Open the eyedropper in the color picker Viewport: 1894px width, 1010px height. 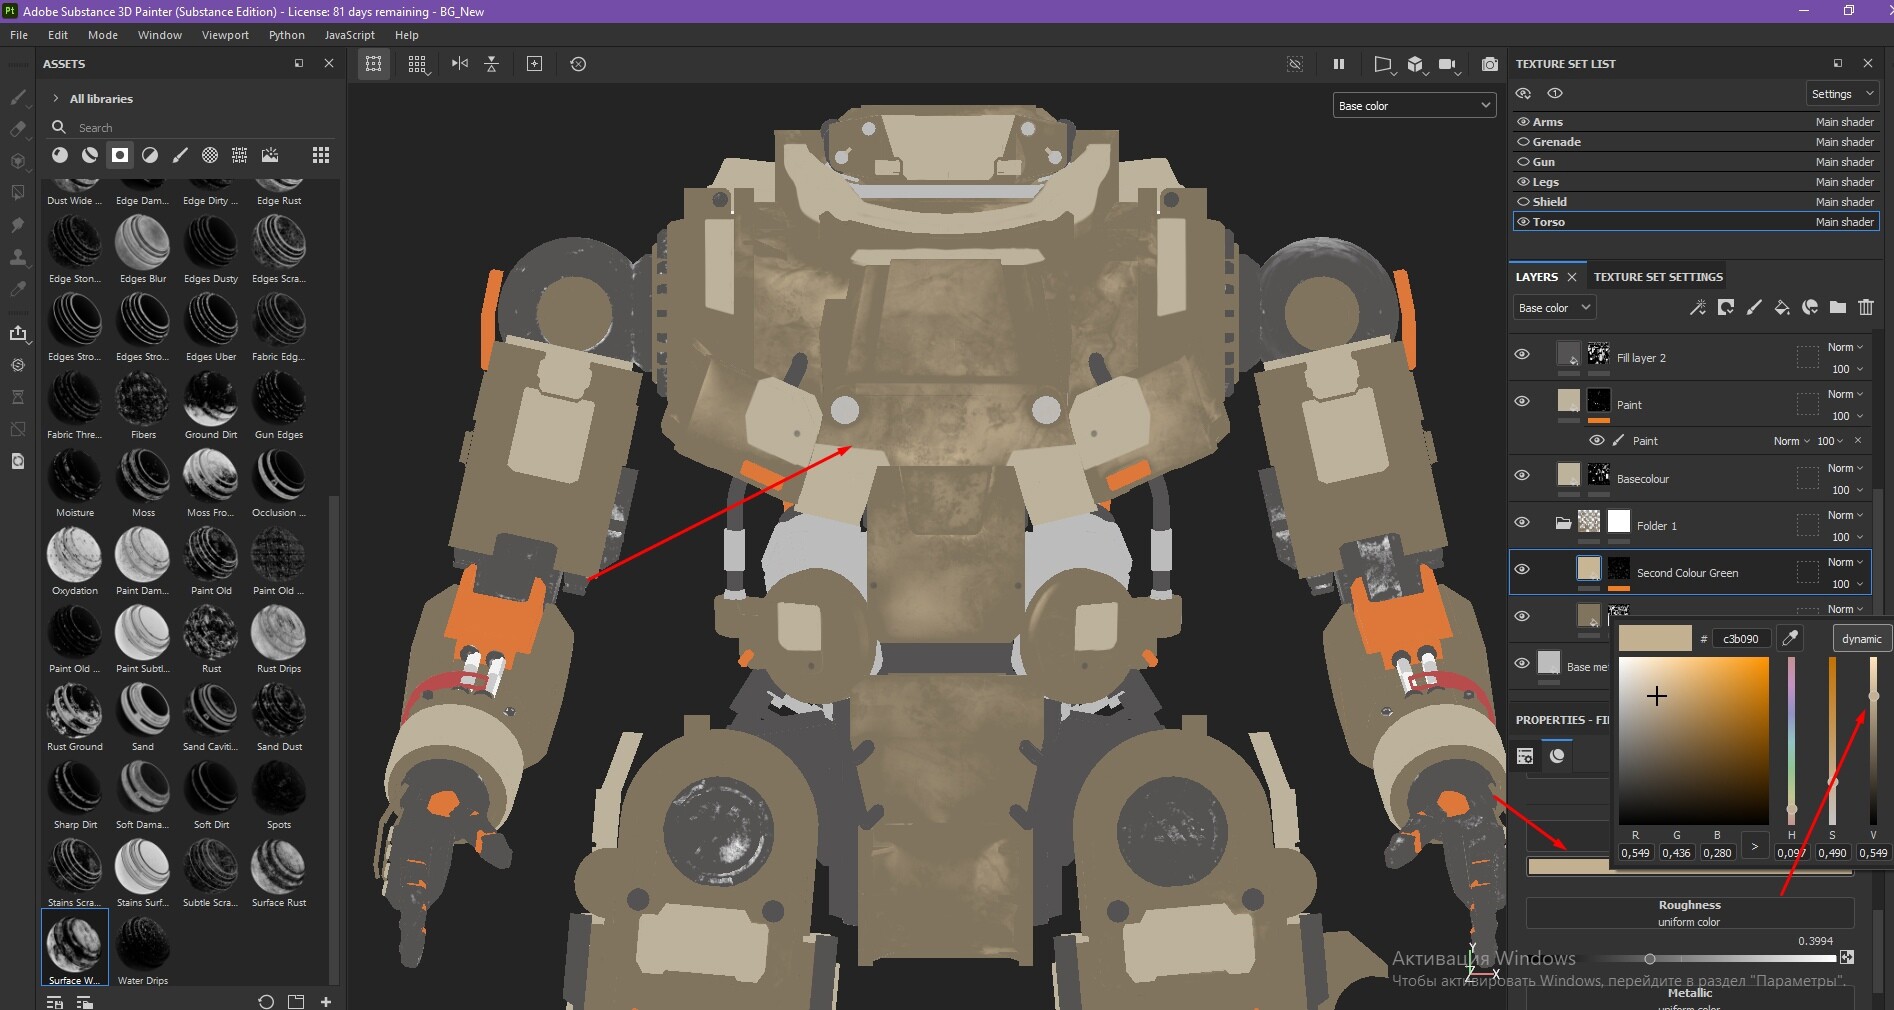[1790, 638]
